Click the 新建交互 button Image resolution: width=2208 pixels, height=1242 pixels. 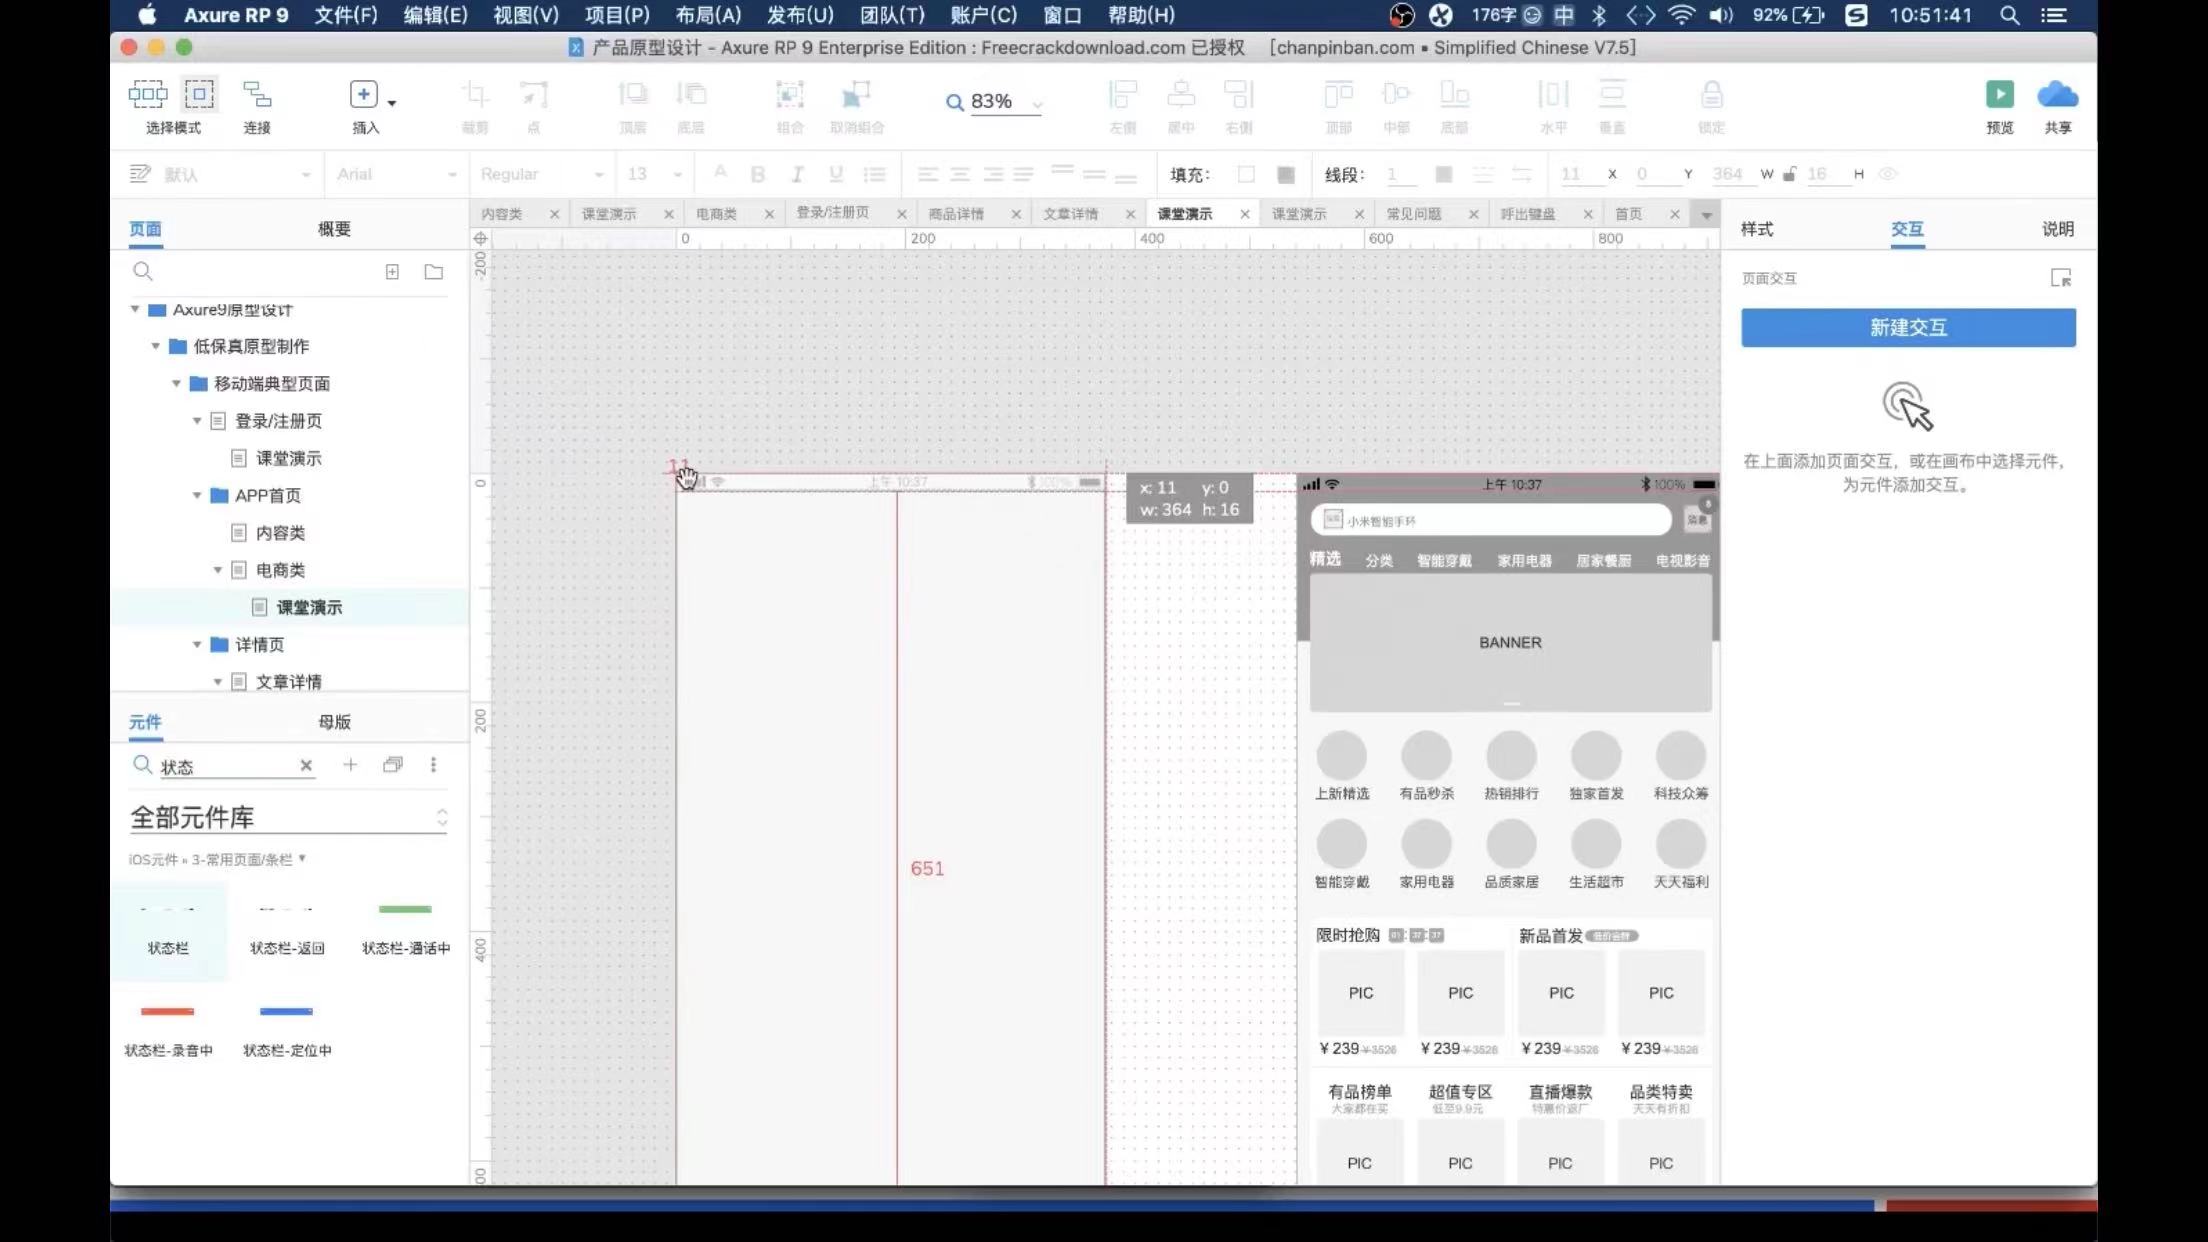point(1907,328)
